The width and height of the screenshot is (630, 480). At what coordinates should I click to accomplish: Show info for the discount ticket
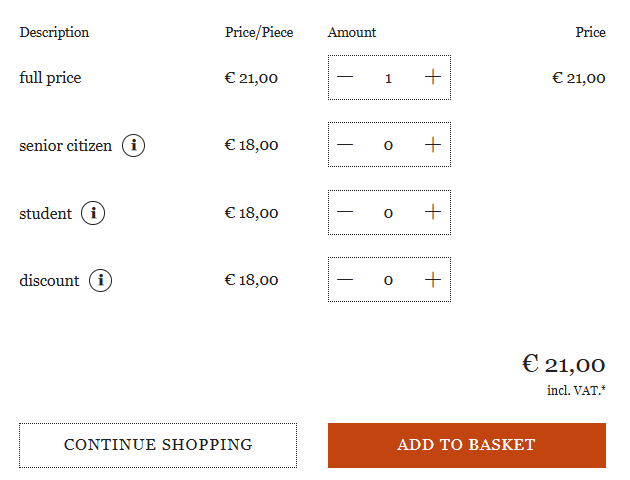point(100,281)
